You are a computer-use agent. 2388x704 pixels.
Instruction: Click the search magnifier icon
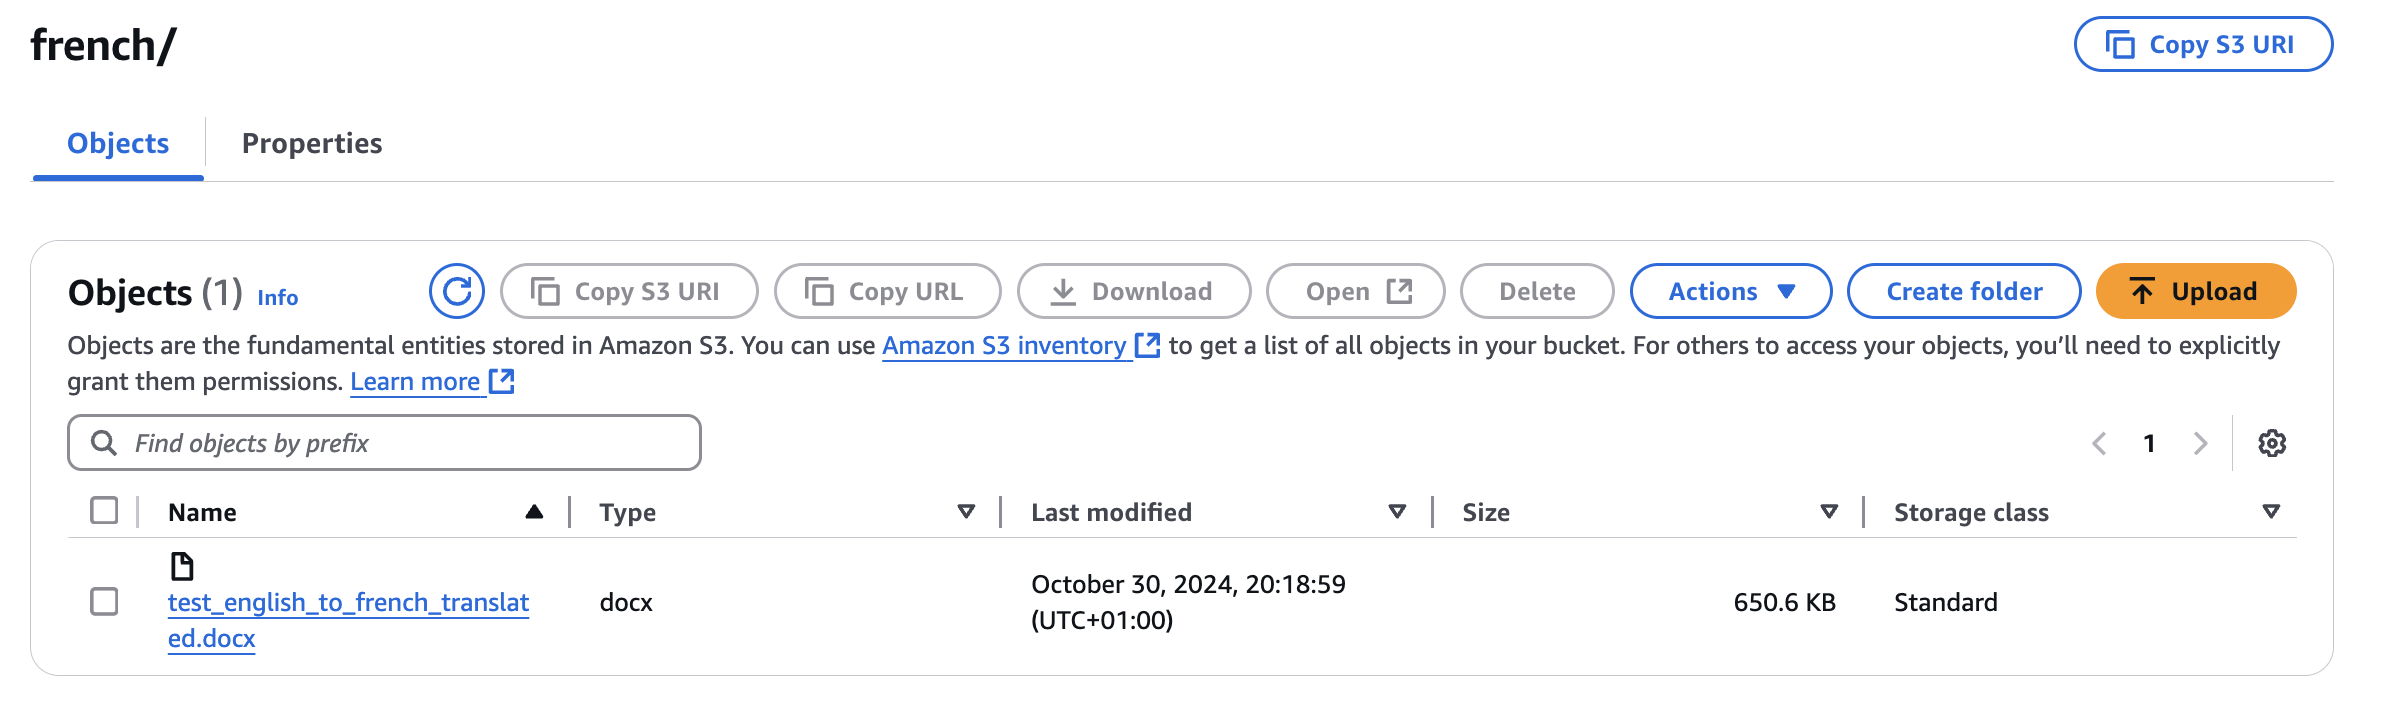[x=104, y=443]
